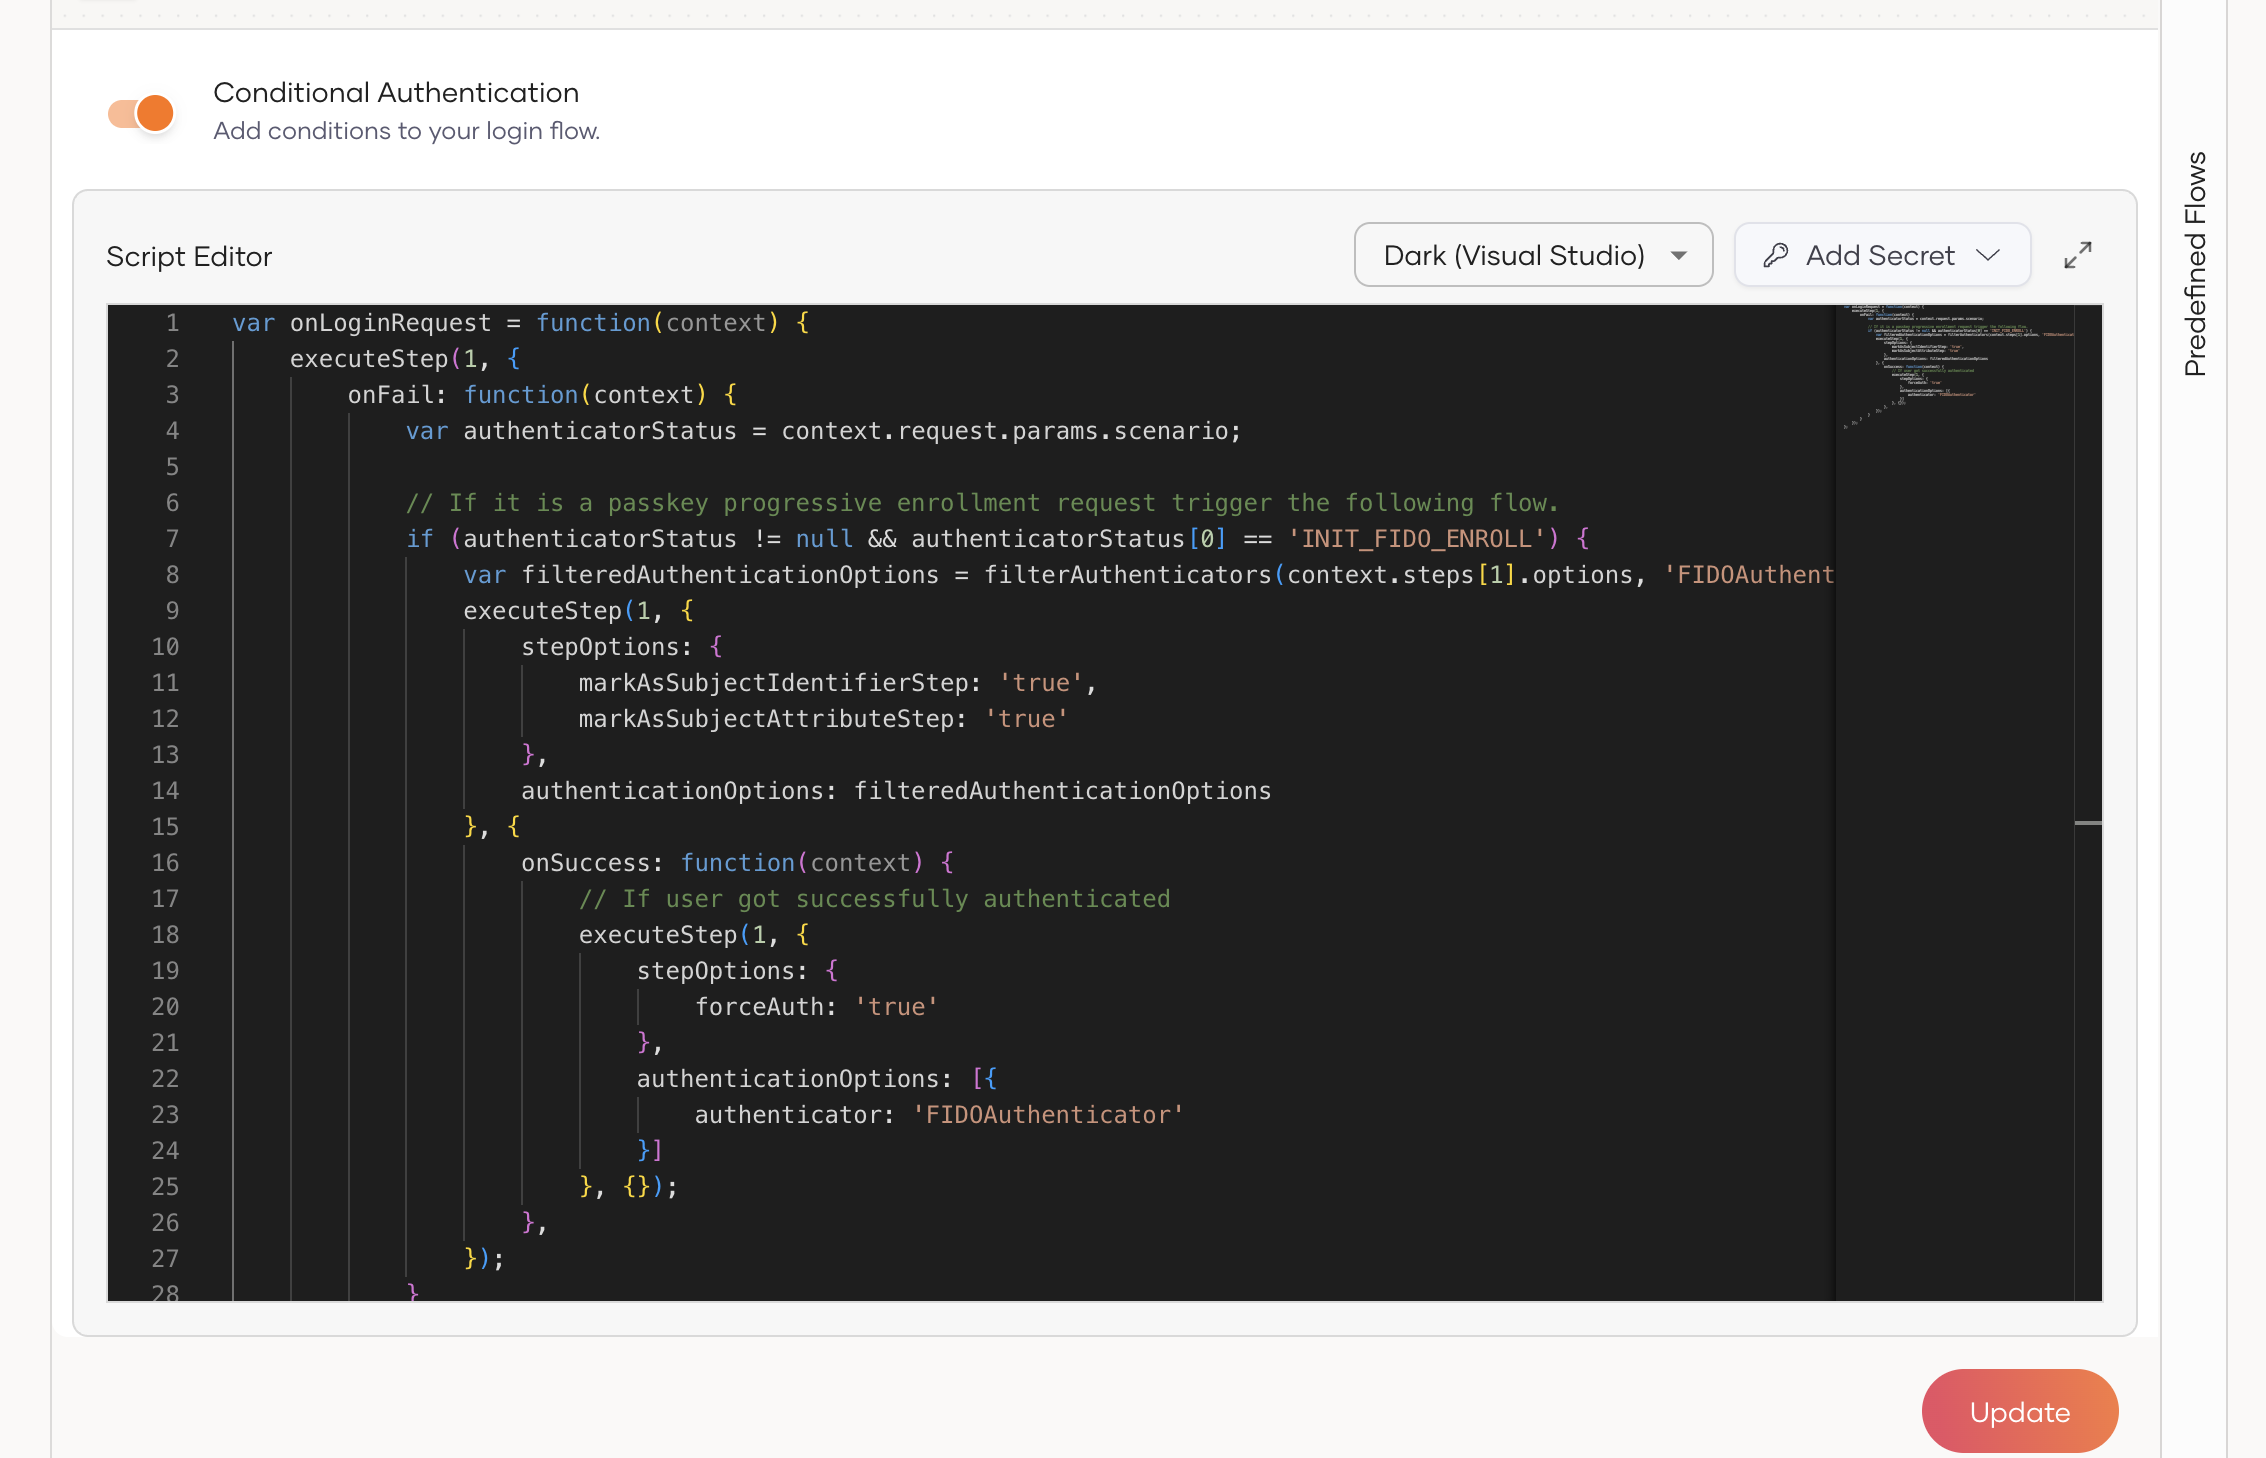Expand the script editor to fullscreen
Screen dimensions: 2266x1458
tap(2078, 256)
